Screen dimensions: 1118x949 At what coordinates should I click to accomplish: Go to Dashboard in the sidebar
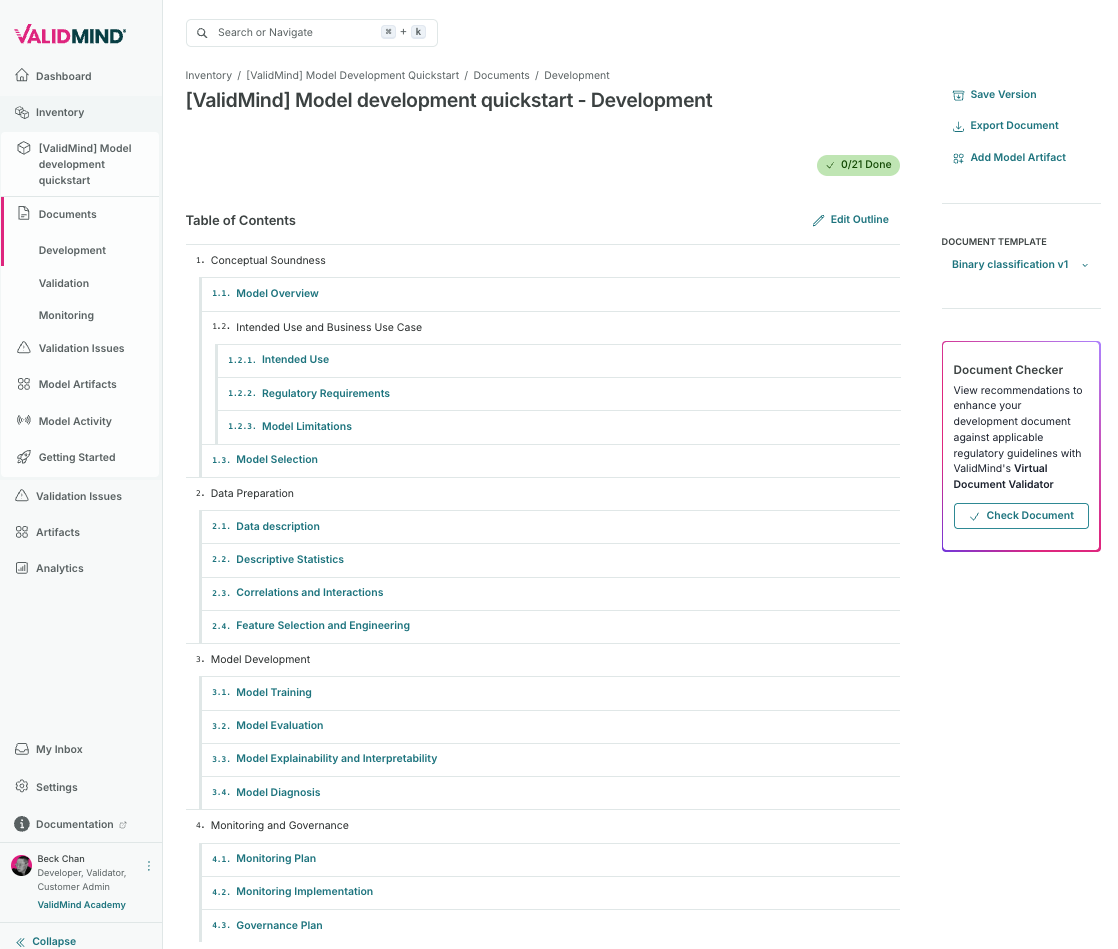(63, 76)
